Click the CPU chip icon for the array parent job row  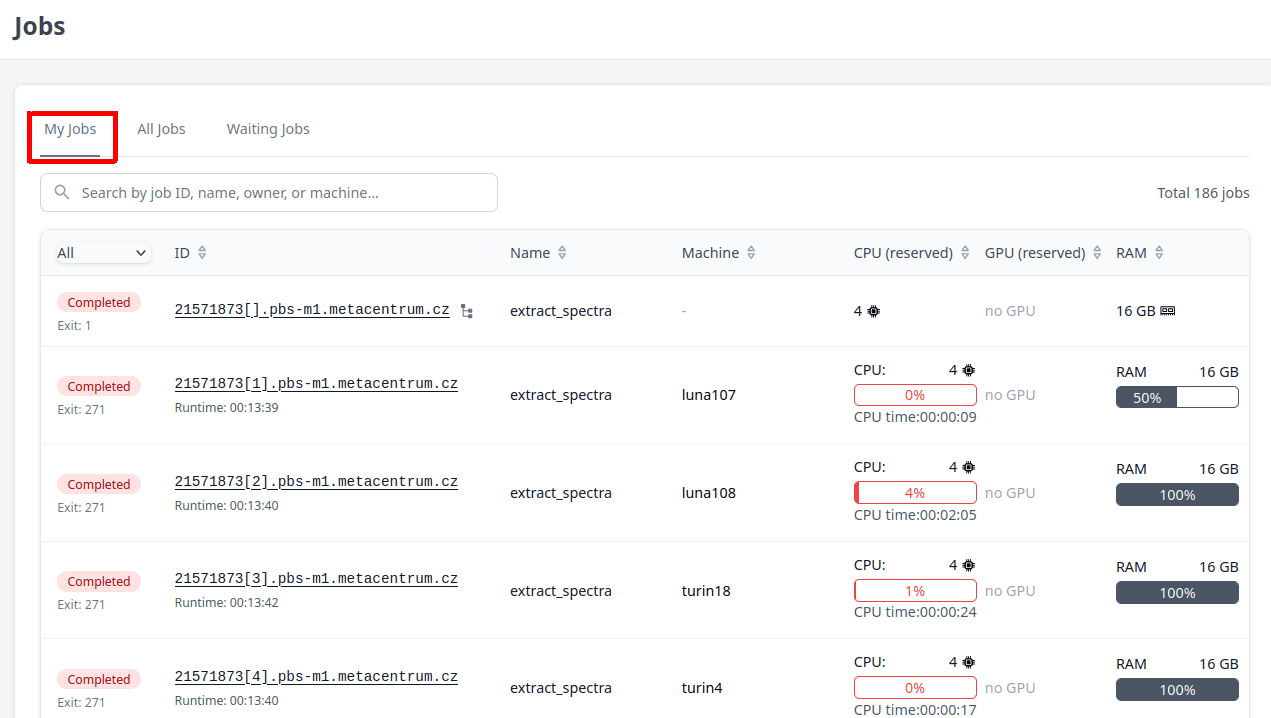[874, 311]
